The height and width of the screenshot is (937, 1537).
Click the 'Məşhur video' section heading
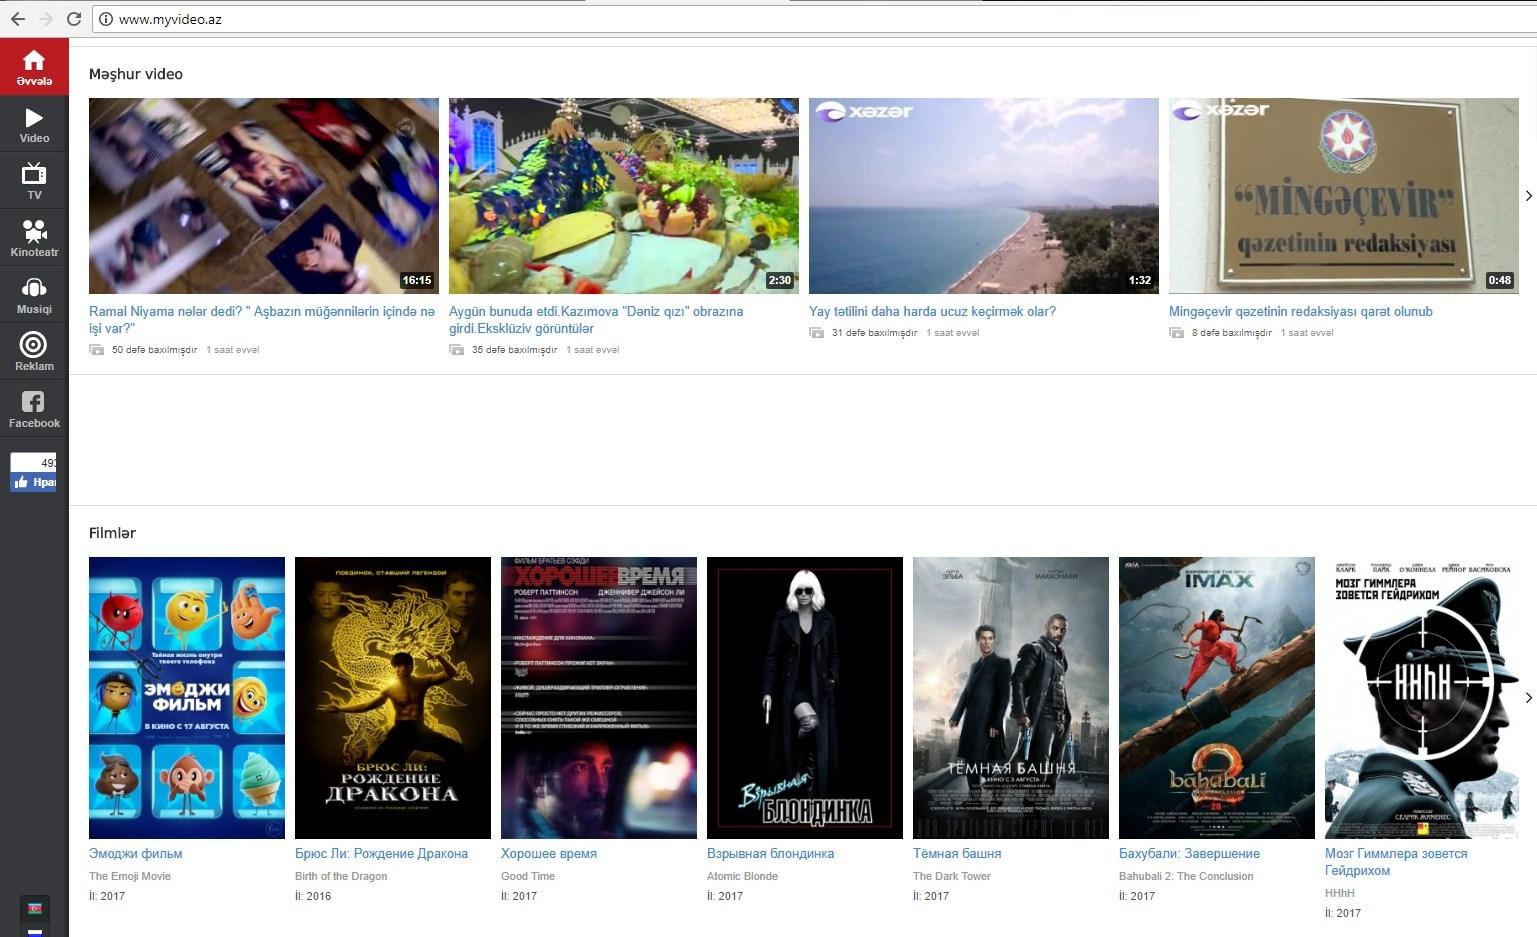pyautogui.click(x=136, y=74)
